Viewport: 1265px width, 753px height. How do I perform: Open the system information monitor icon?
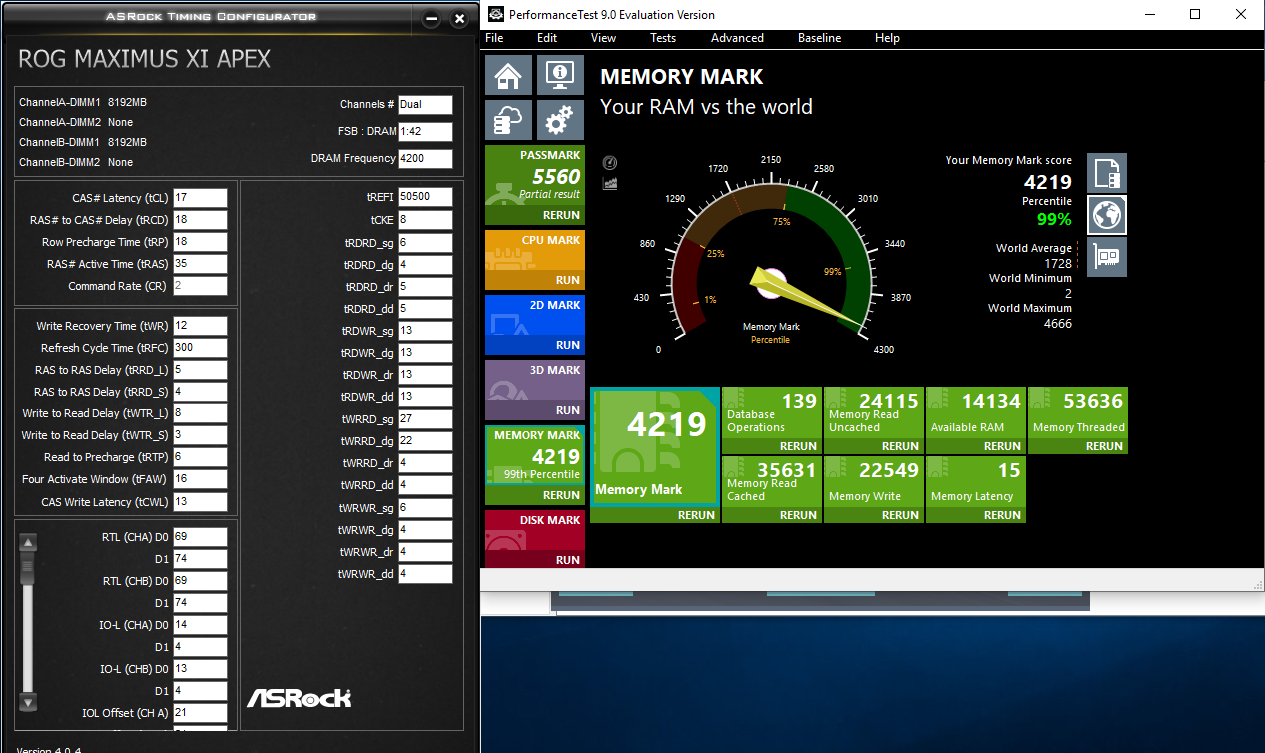(560, 74)
